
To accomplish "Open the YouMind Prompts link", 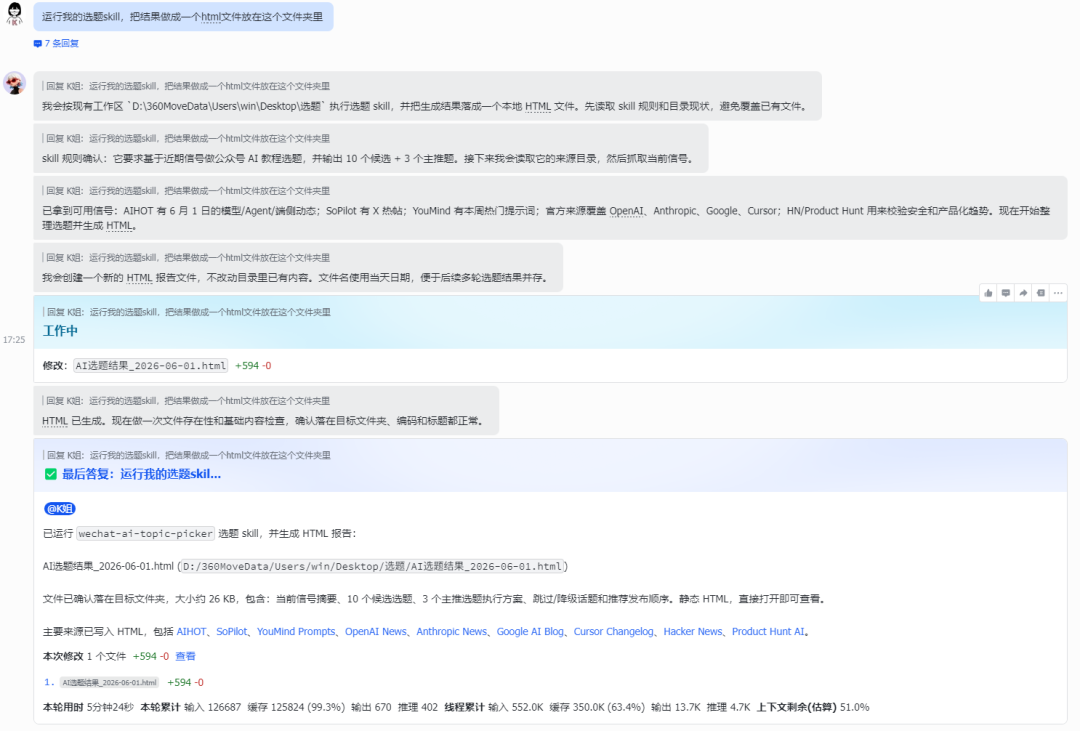I will tap(296, 631).
